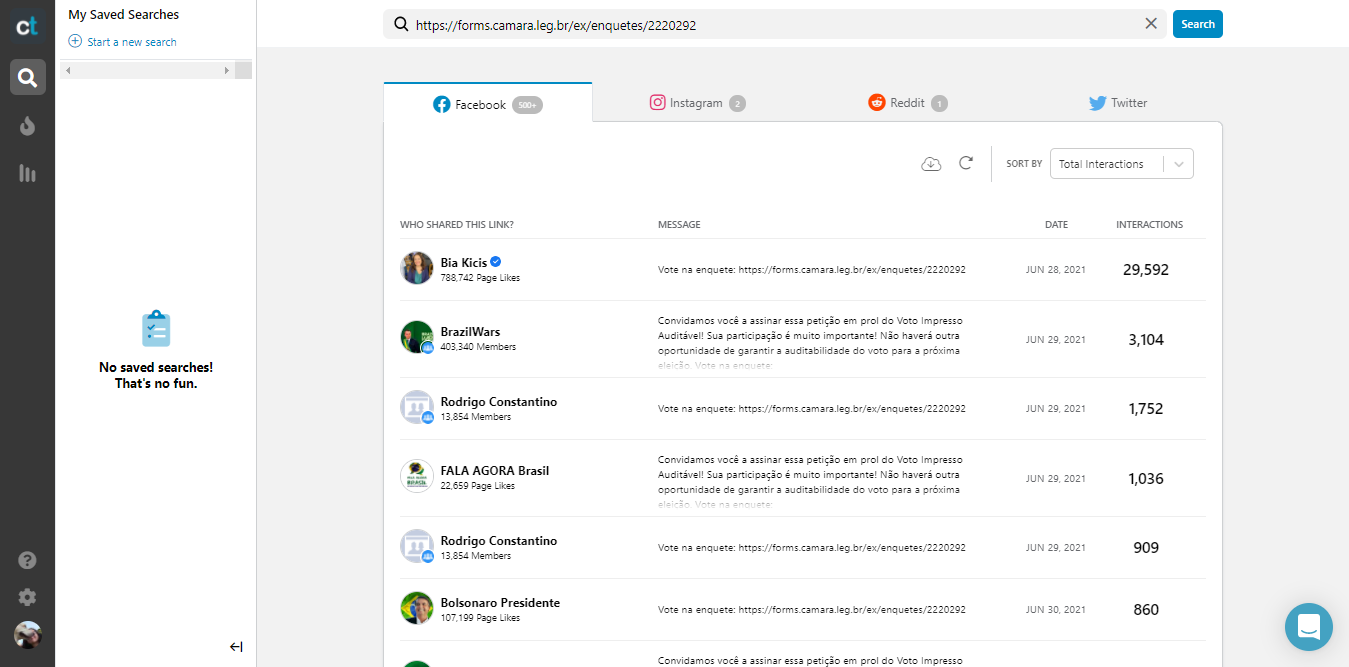Open the Bia Kicis page name
Image resolution: width=1349 pixels, height=667 pixels.
tap(464, 263)
